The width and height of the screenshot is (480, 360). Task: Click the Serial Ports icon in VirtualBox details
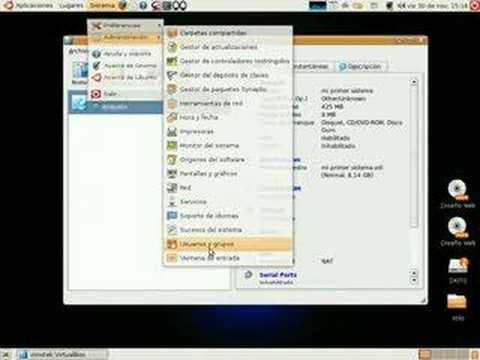tap(248, 275)
